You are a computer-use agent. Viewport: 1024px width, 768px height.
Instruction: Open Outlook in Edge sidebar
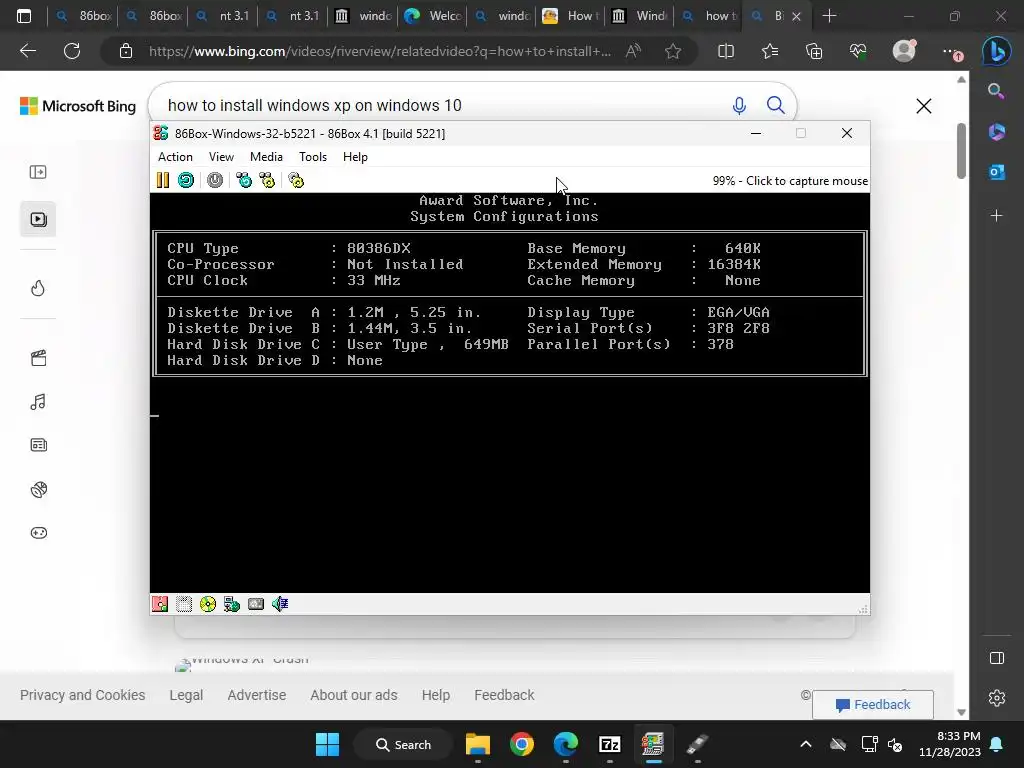pos(997,172)
